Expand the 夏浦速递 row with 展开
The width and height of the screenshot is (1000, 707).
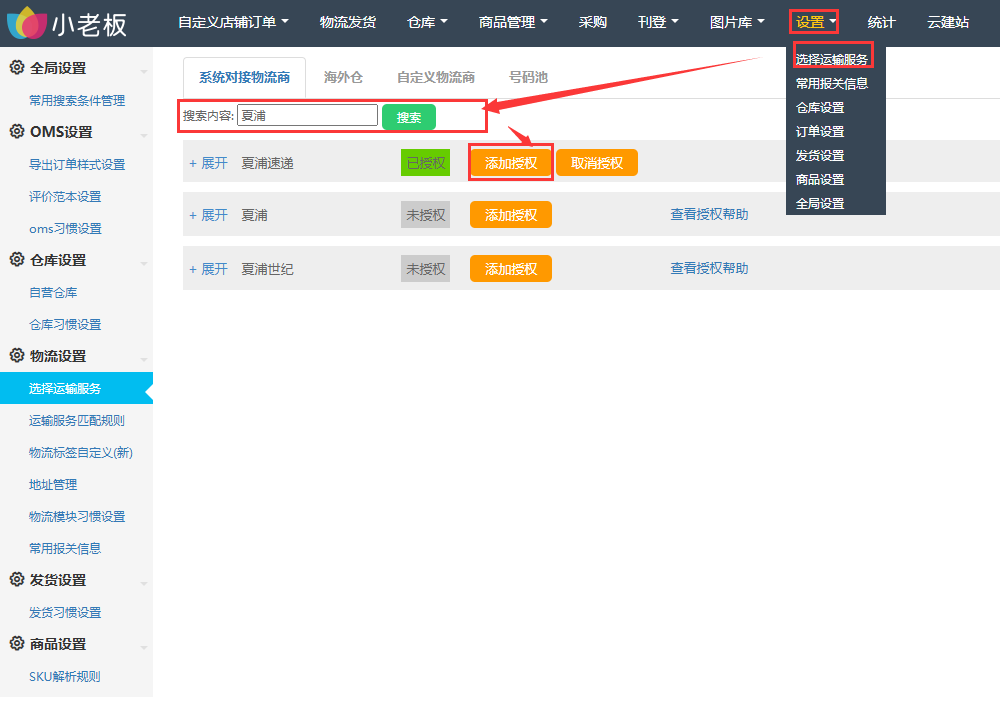209,163
